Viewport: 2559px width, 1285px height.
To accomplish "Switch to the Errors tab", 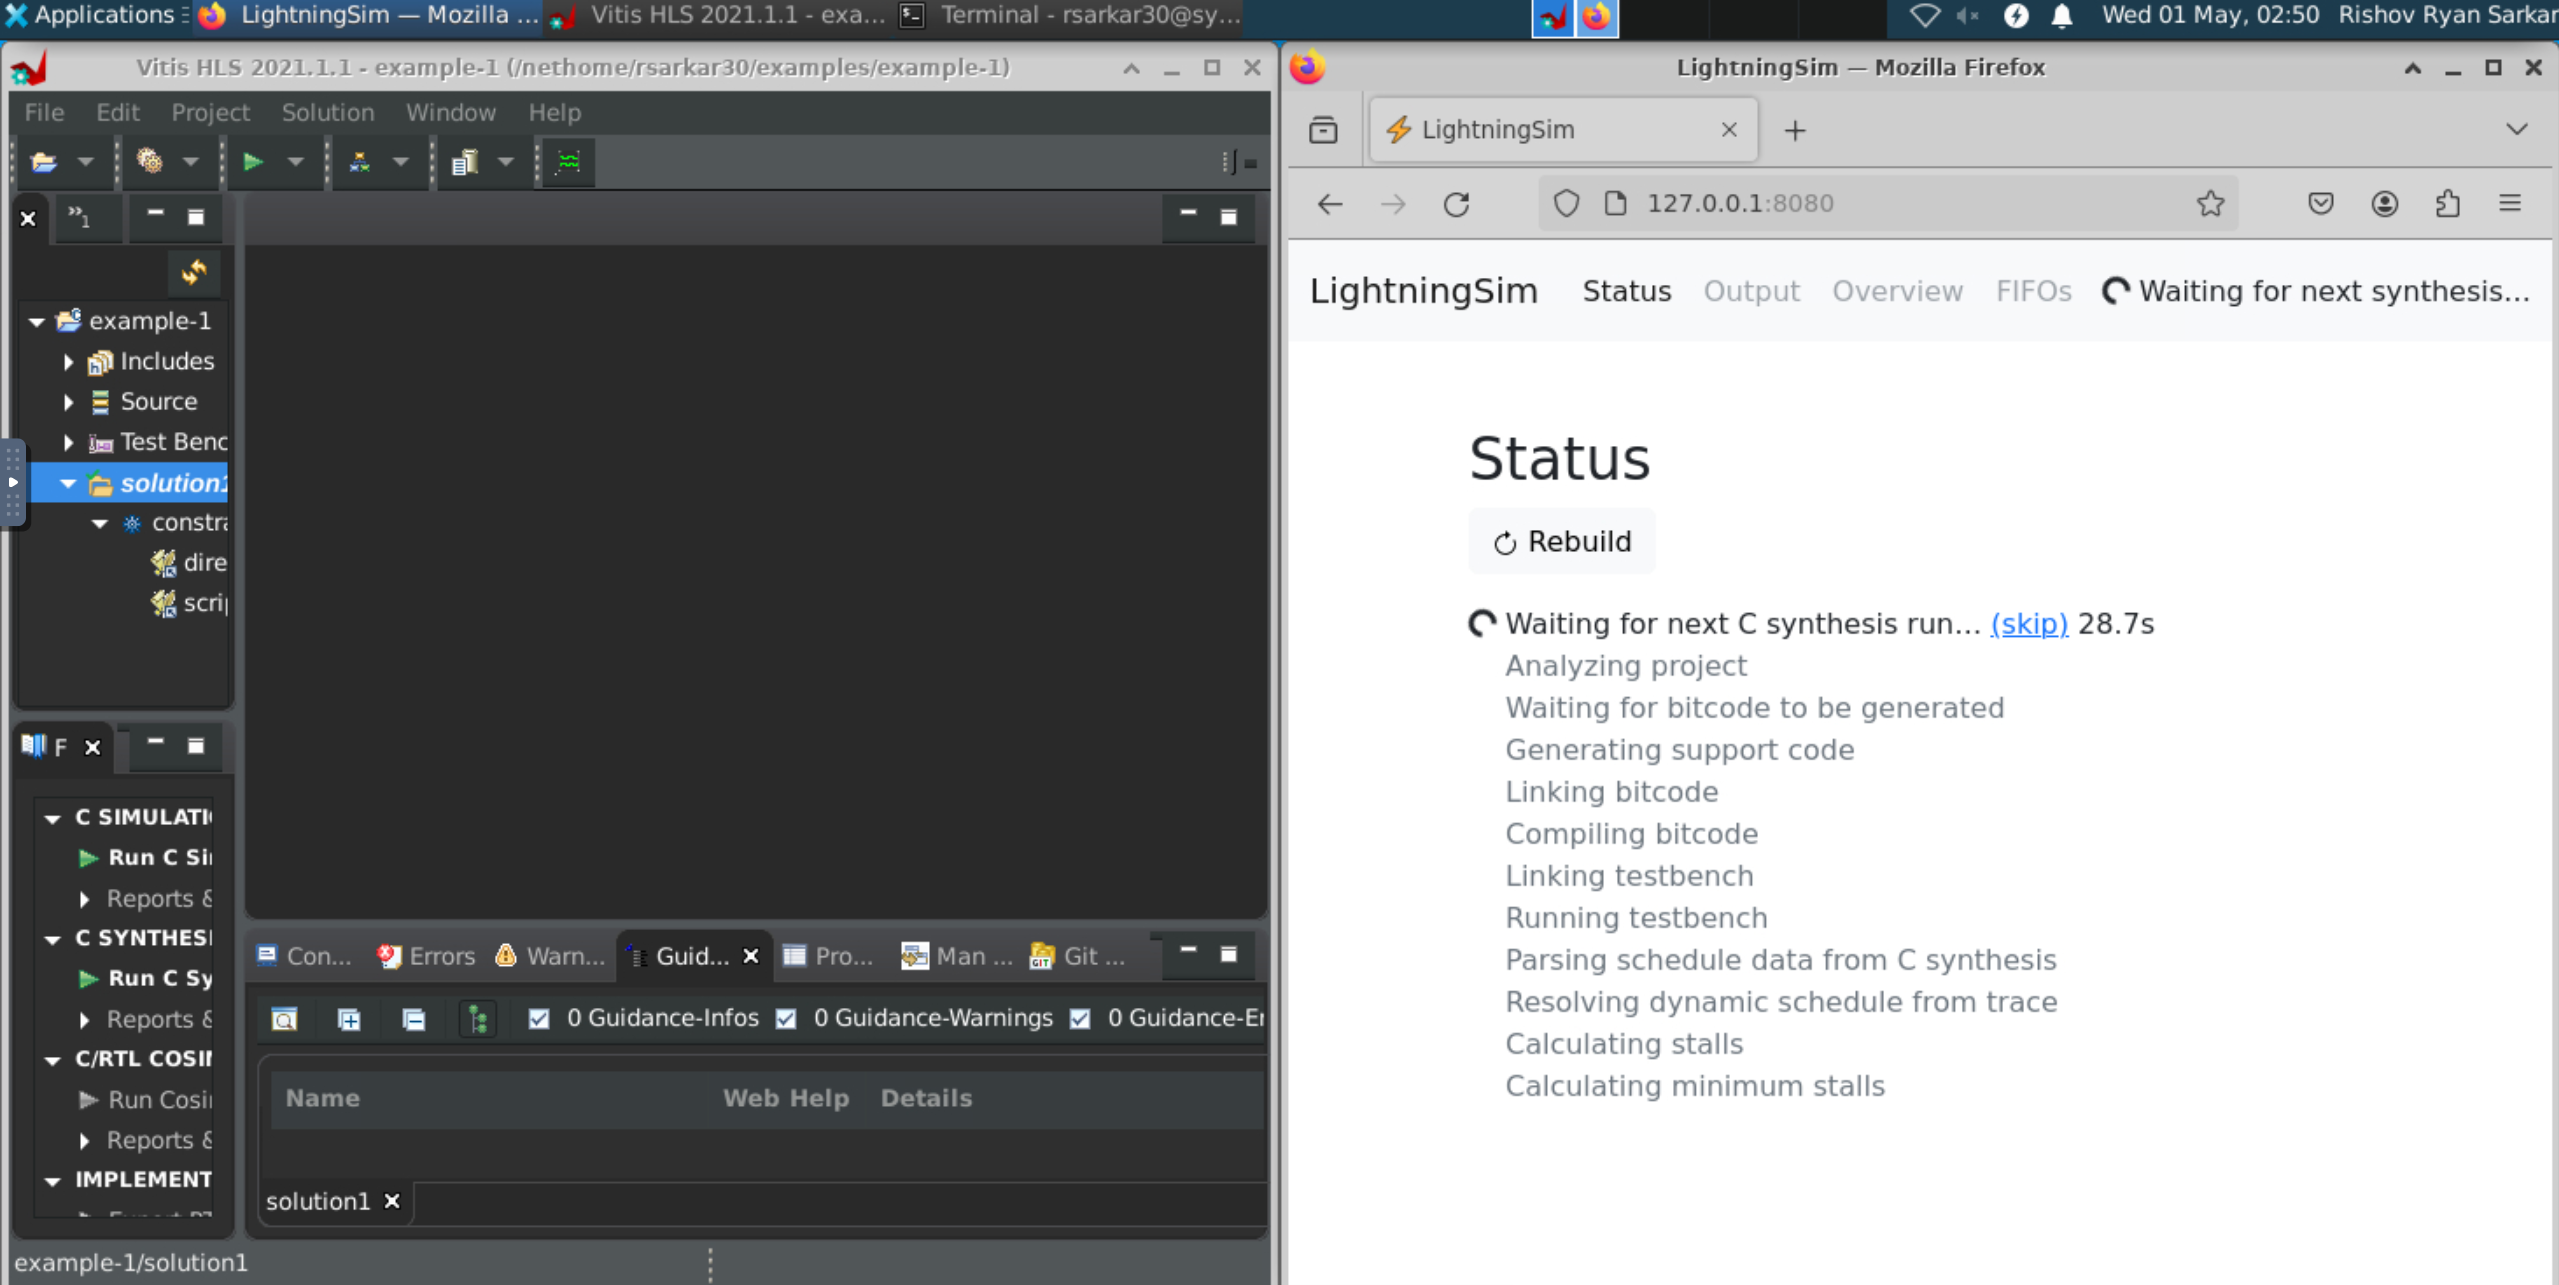I will [426, 957].
